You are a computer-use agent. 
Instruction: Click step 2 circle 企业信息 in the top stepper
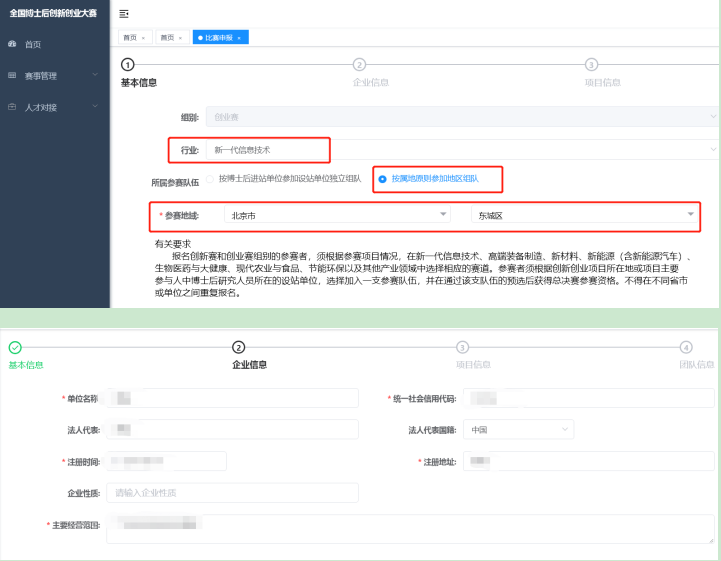click(x=359, y=64)
